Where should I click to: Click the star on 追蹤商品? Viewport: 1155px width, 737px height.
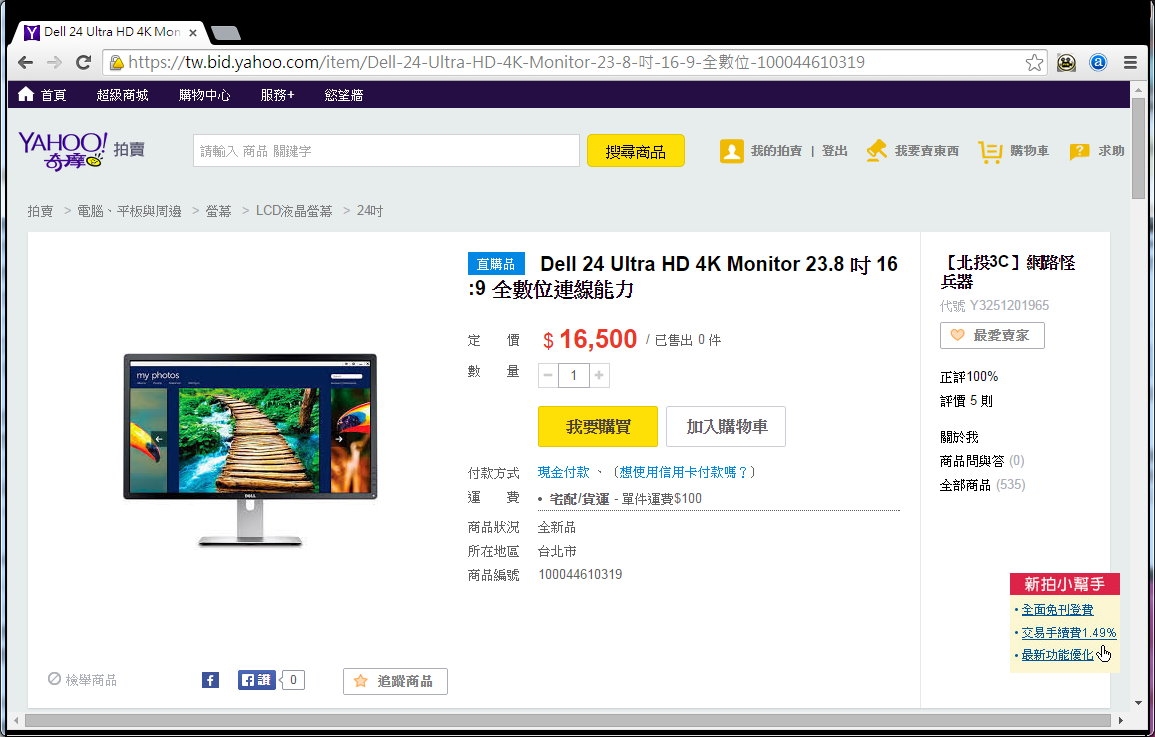[x=360, y=681]
